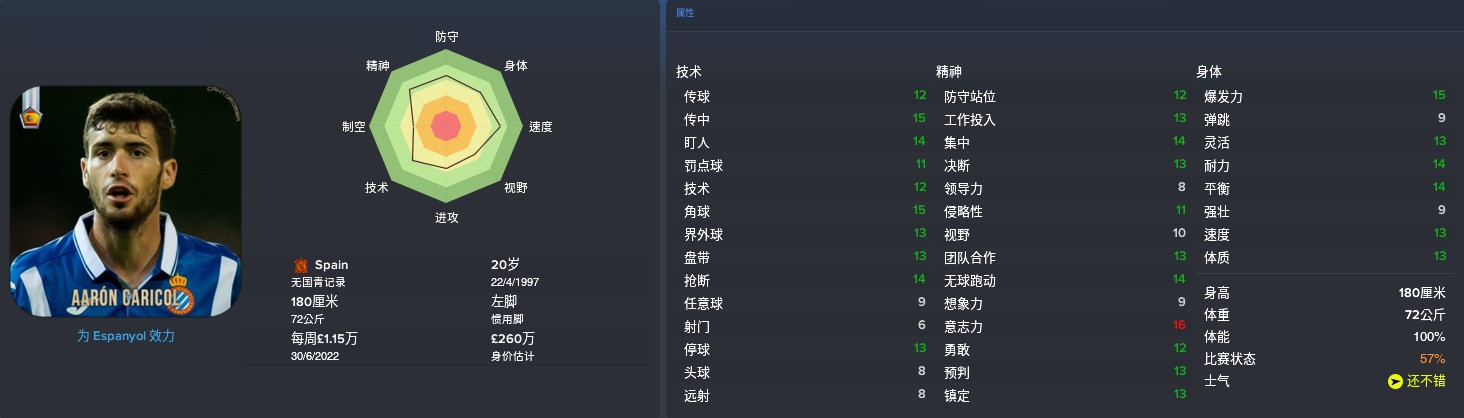The width and height of the screenshot is (1464, 418).
Task: Select the 传中 attribute row
Action: coord(805,119)
